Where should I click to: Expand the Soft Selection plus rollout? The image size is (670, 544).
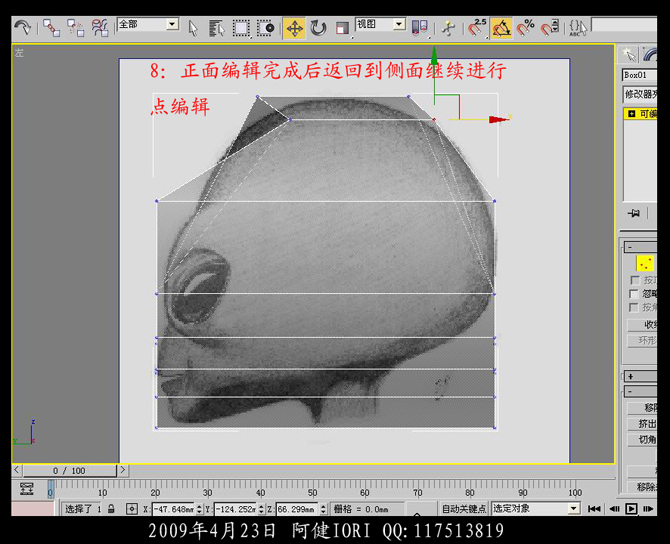641,376
